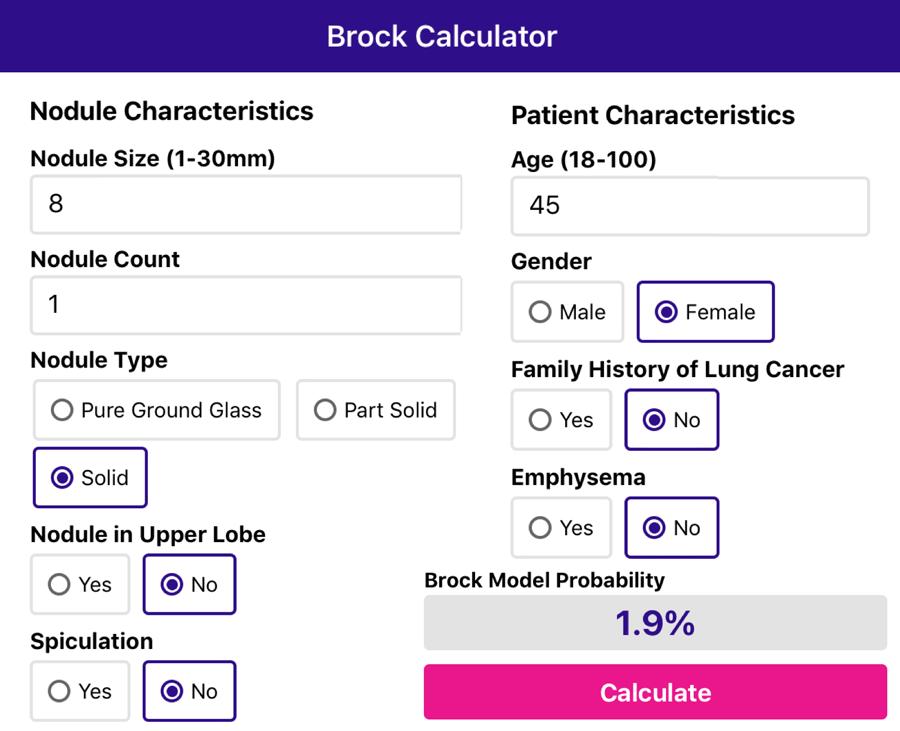Choose Solid nodule type option

[90, 478]
